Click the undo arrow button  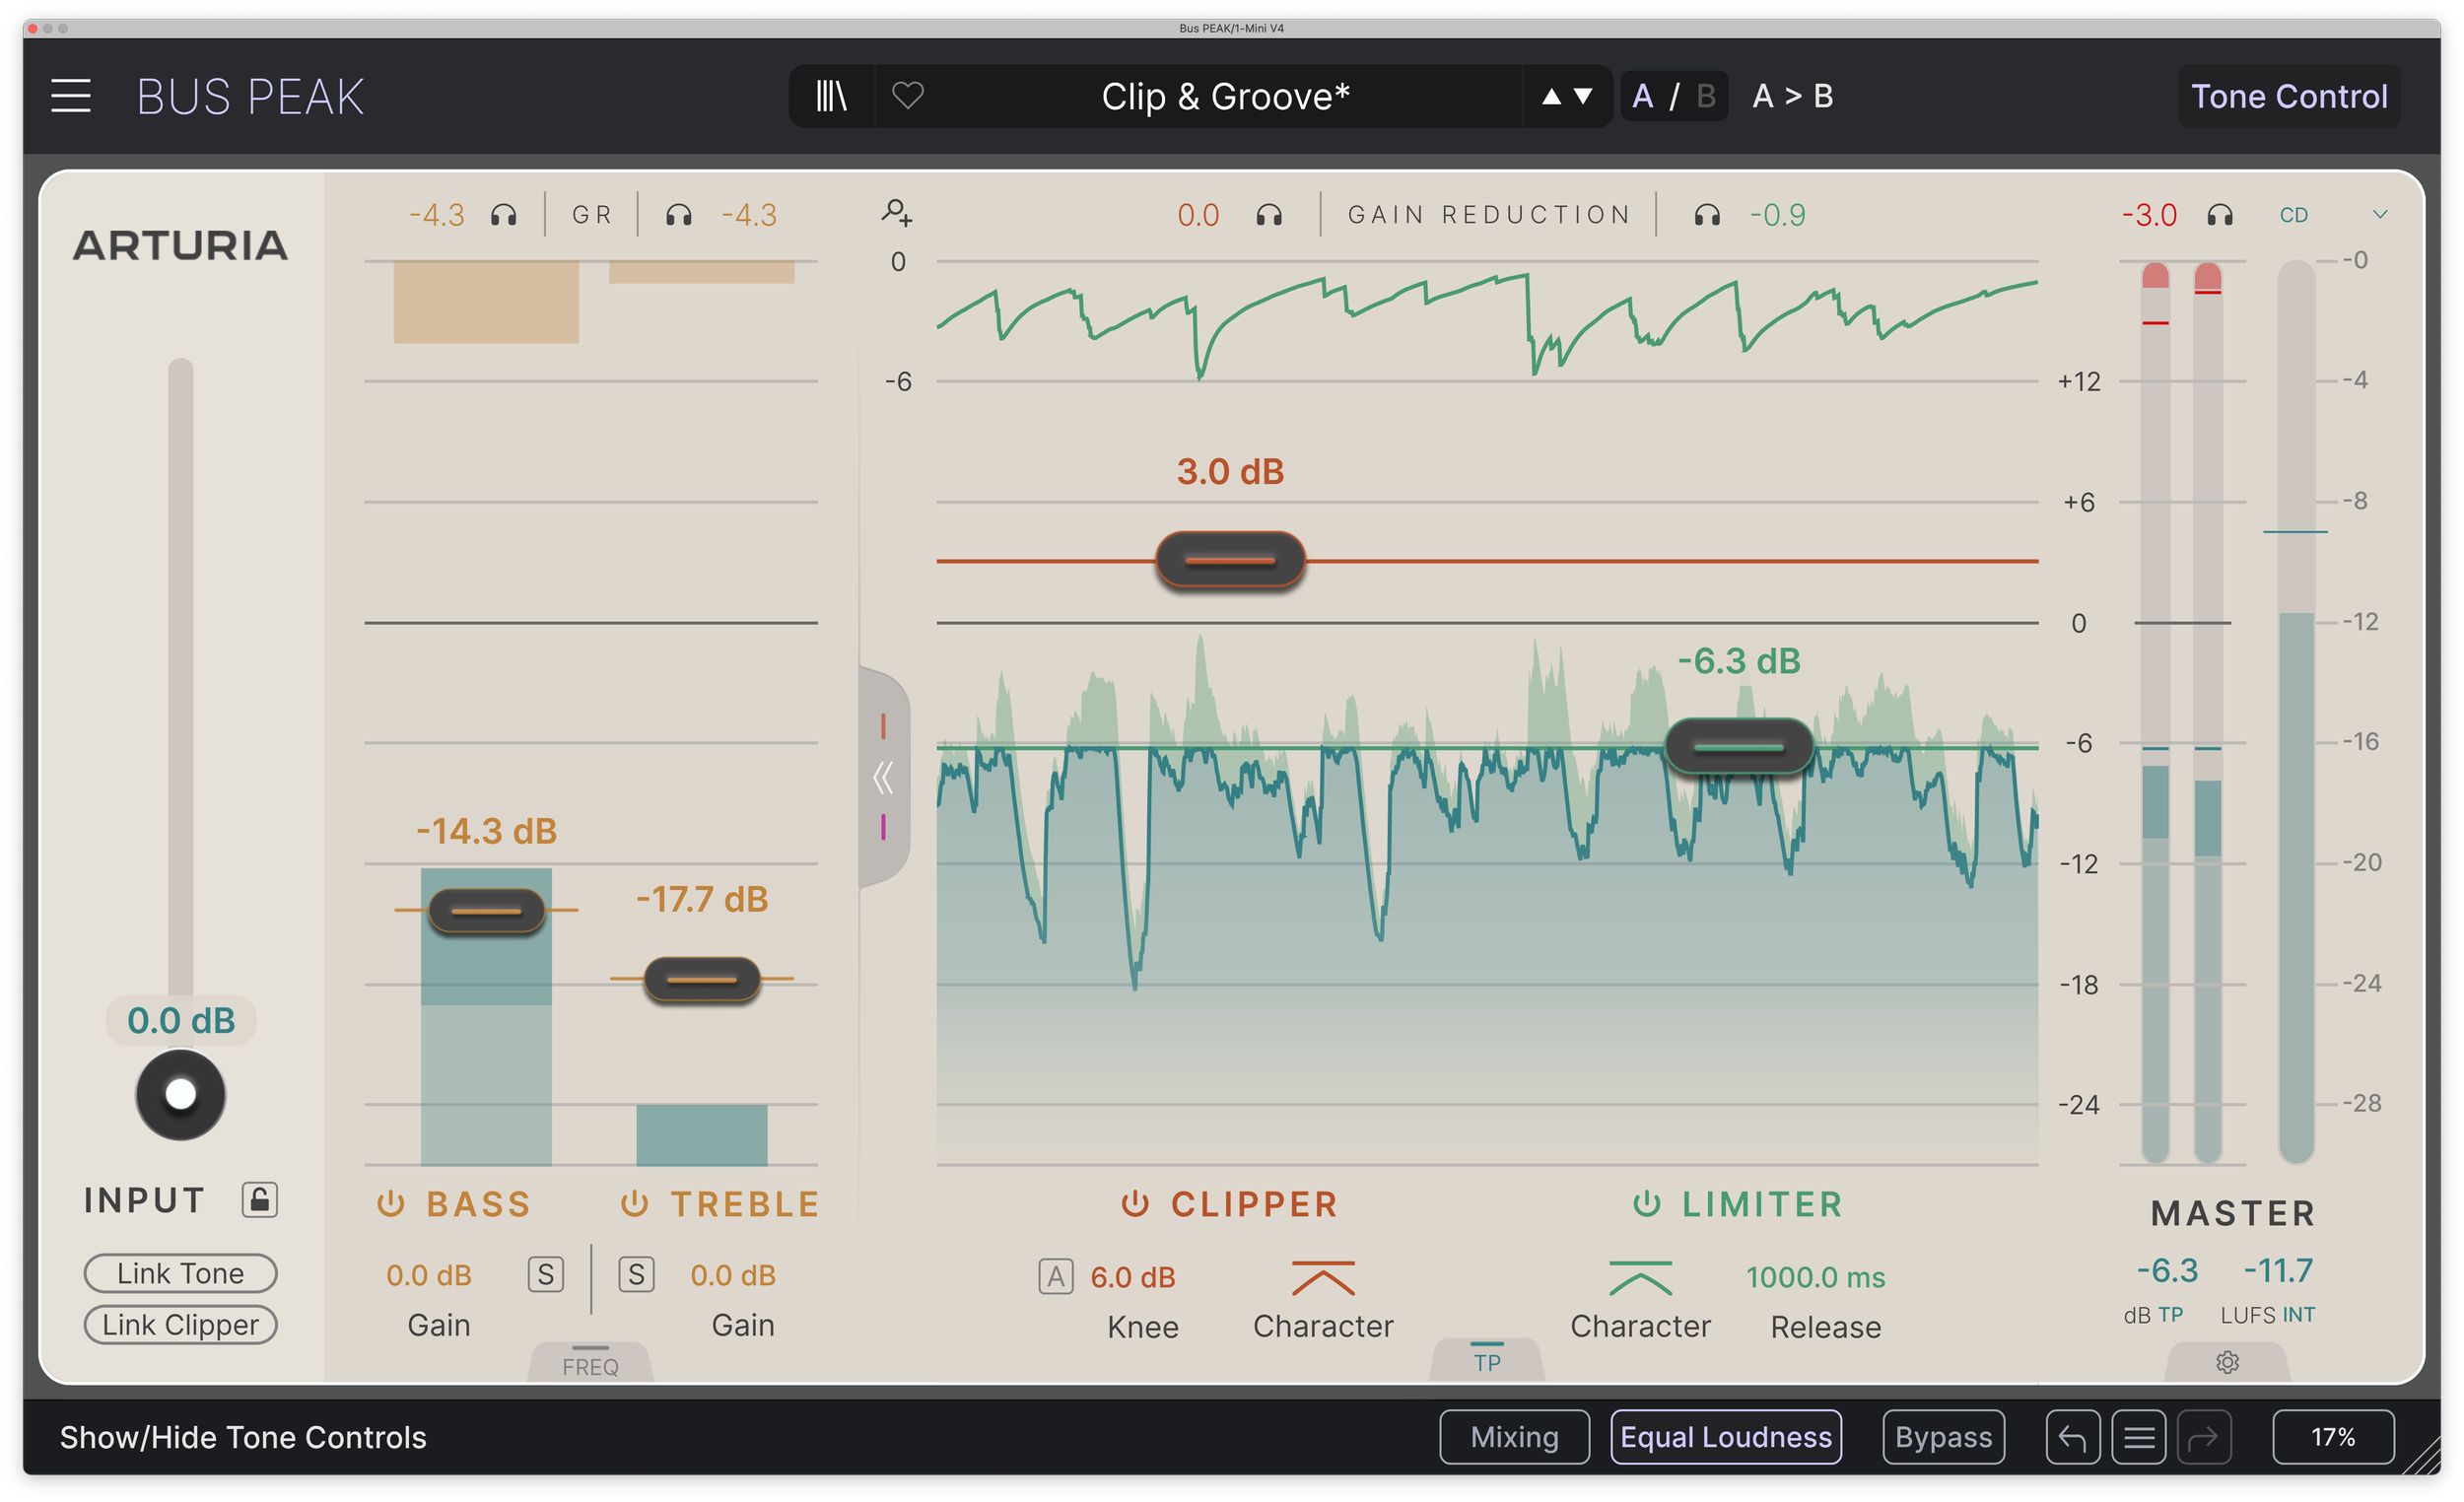[x=2072, y=1438]
